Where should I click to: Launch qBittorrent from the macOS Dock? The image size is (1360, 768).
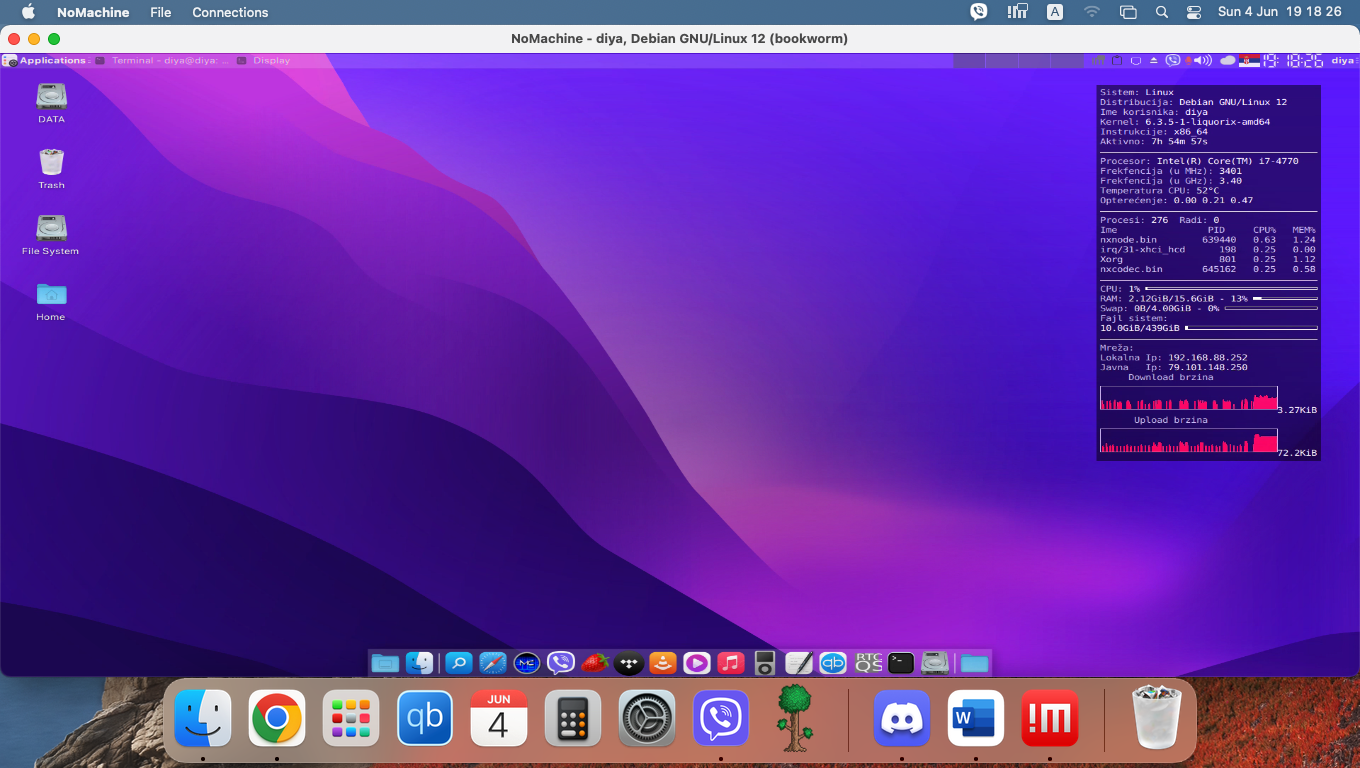(x=425, y=718)
